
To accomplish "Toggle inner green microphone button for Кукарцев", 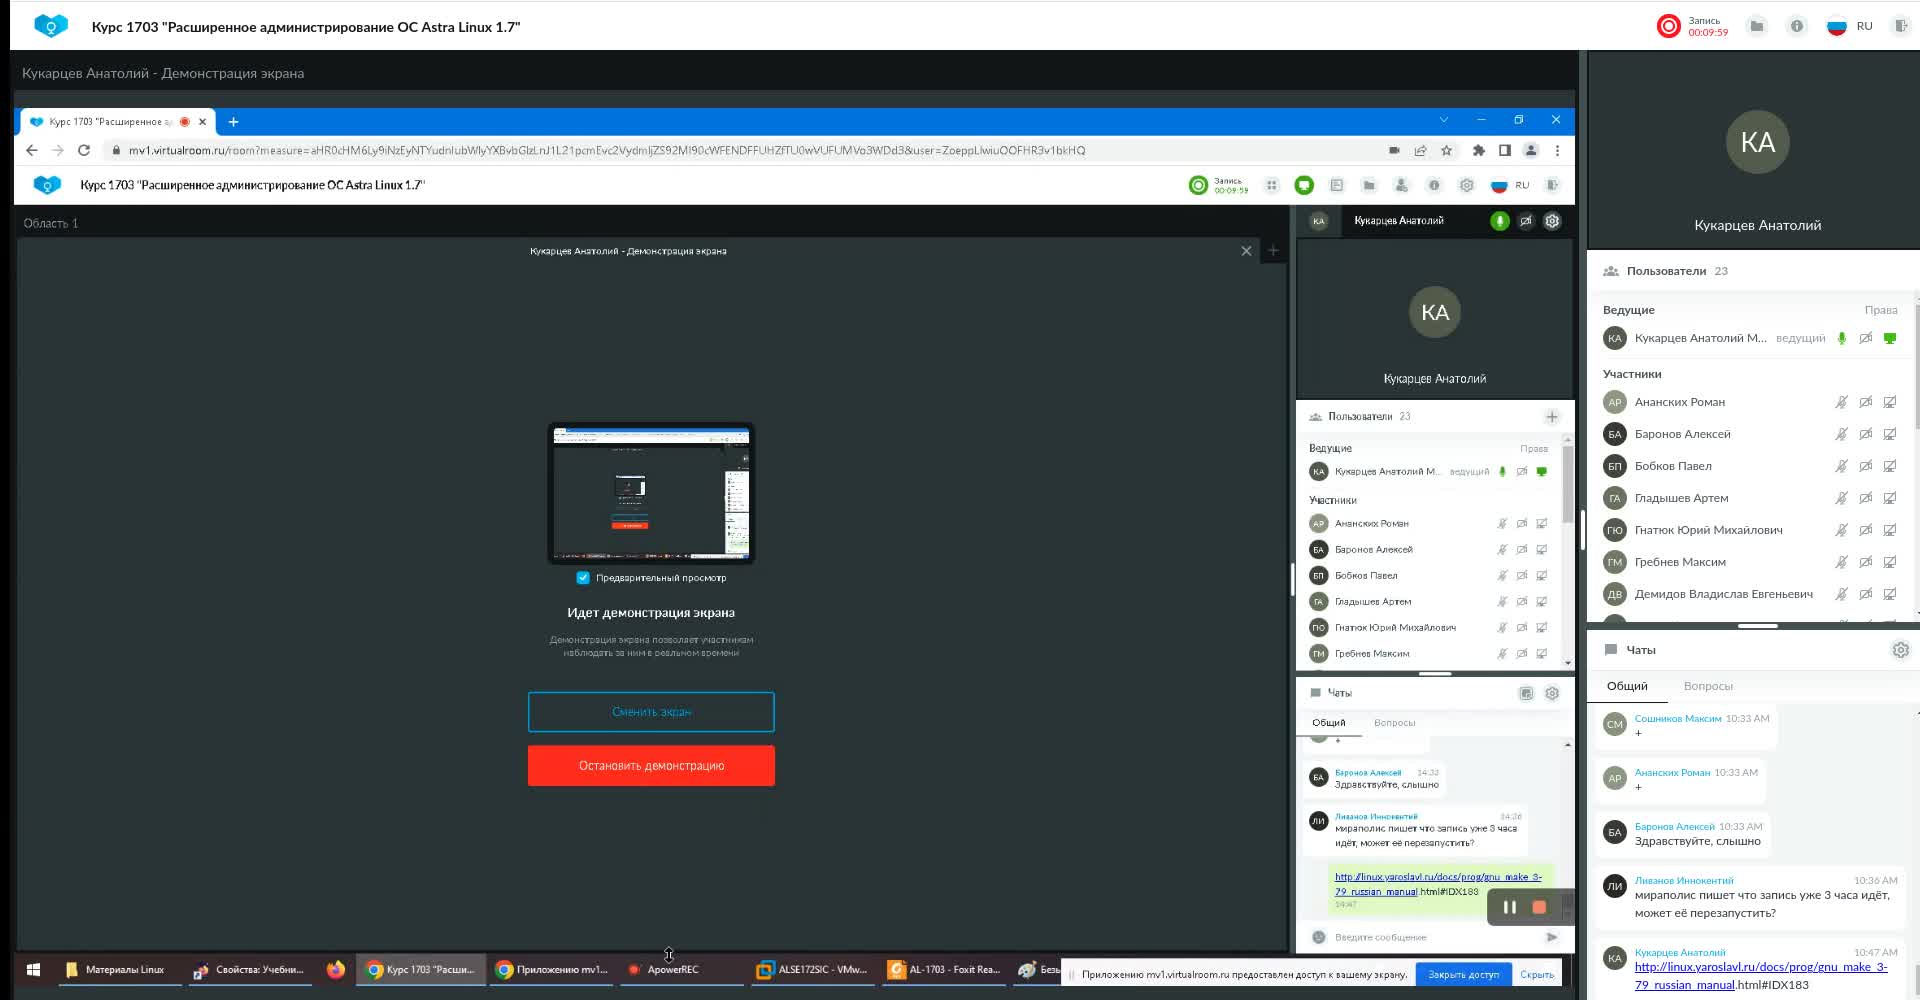I will click(1499, 221).
